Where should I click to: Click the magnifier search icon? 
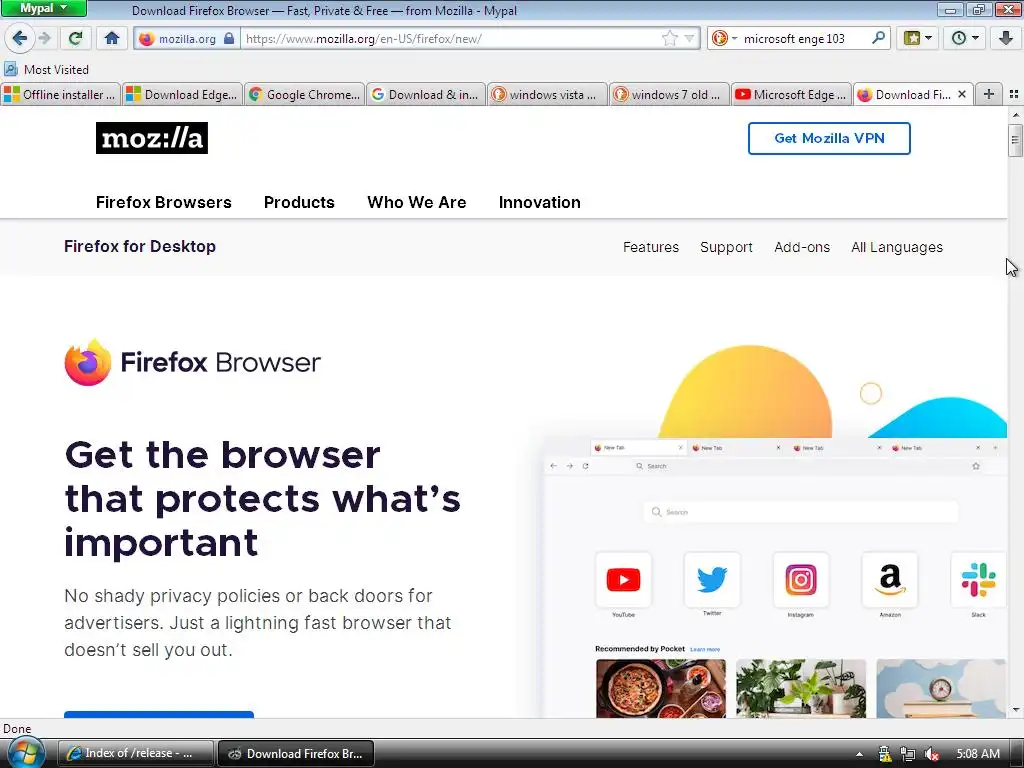click(878, 38)
